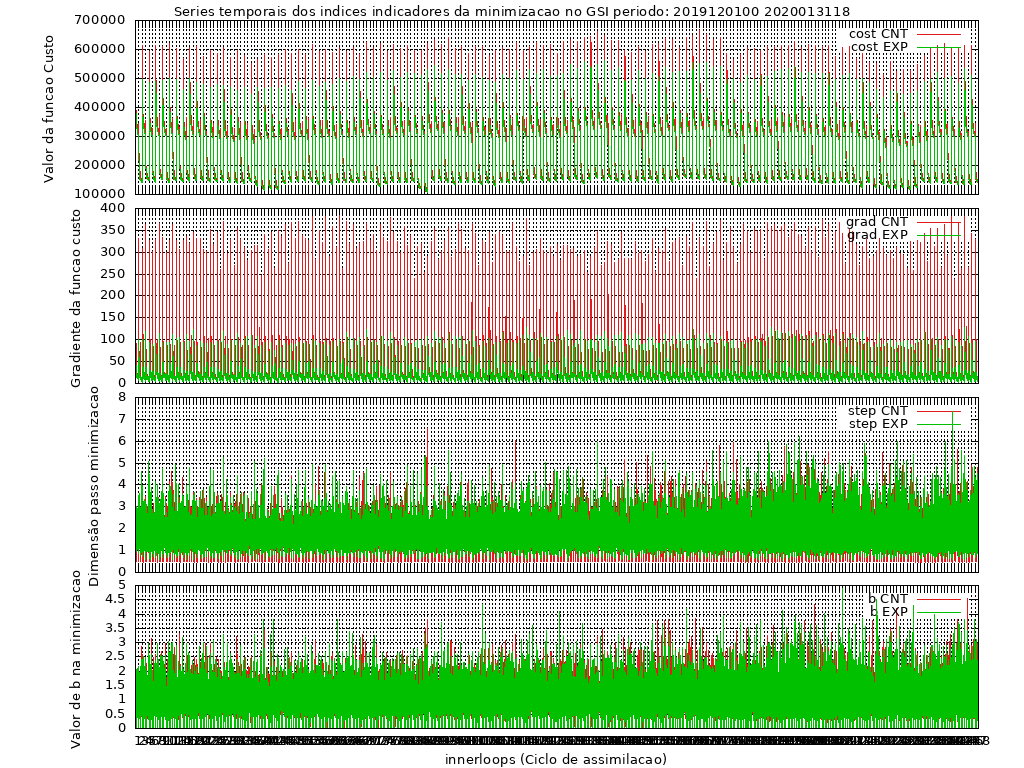This screenshot has height=768, width=1024.
Task: Click the 'Gradiente da funcao custo' y-axis label
Action: [77, 296]
